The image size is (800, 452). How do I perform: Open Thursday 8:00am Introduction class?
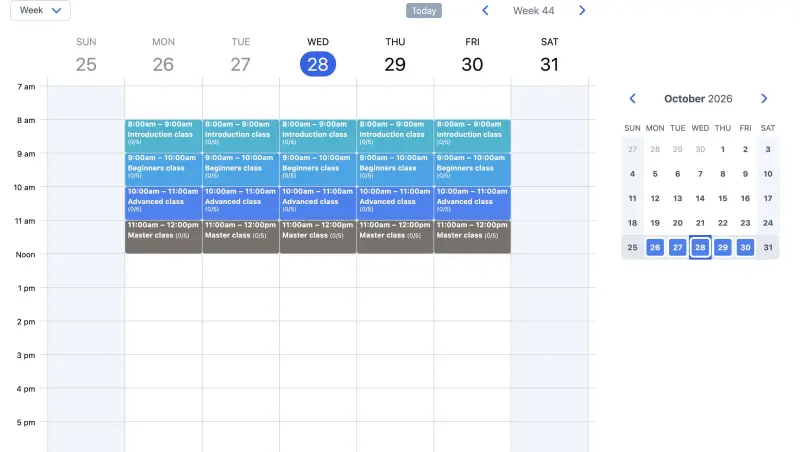[x=395, y=136]
